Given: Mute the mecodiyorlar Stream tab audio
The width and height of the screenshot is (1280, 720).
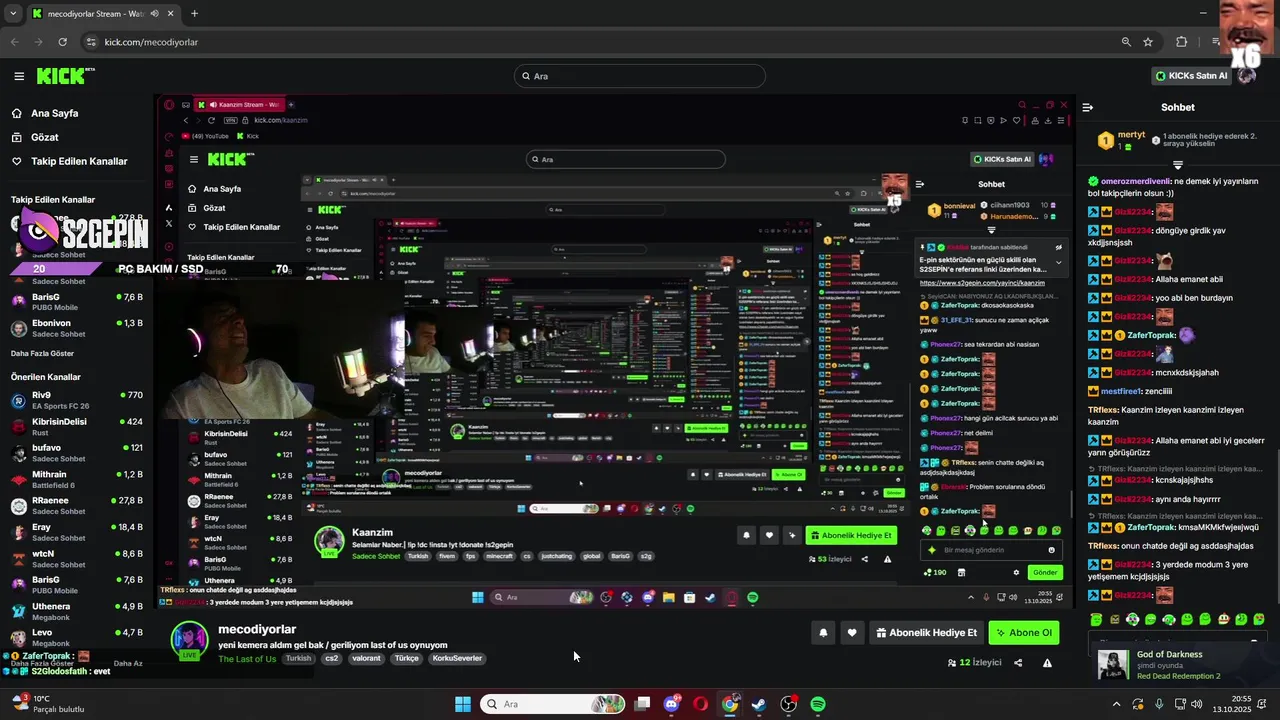Looking at the screenshot, I should (154, 14).
